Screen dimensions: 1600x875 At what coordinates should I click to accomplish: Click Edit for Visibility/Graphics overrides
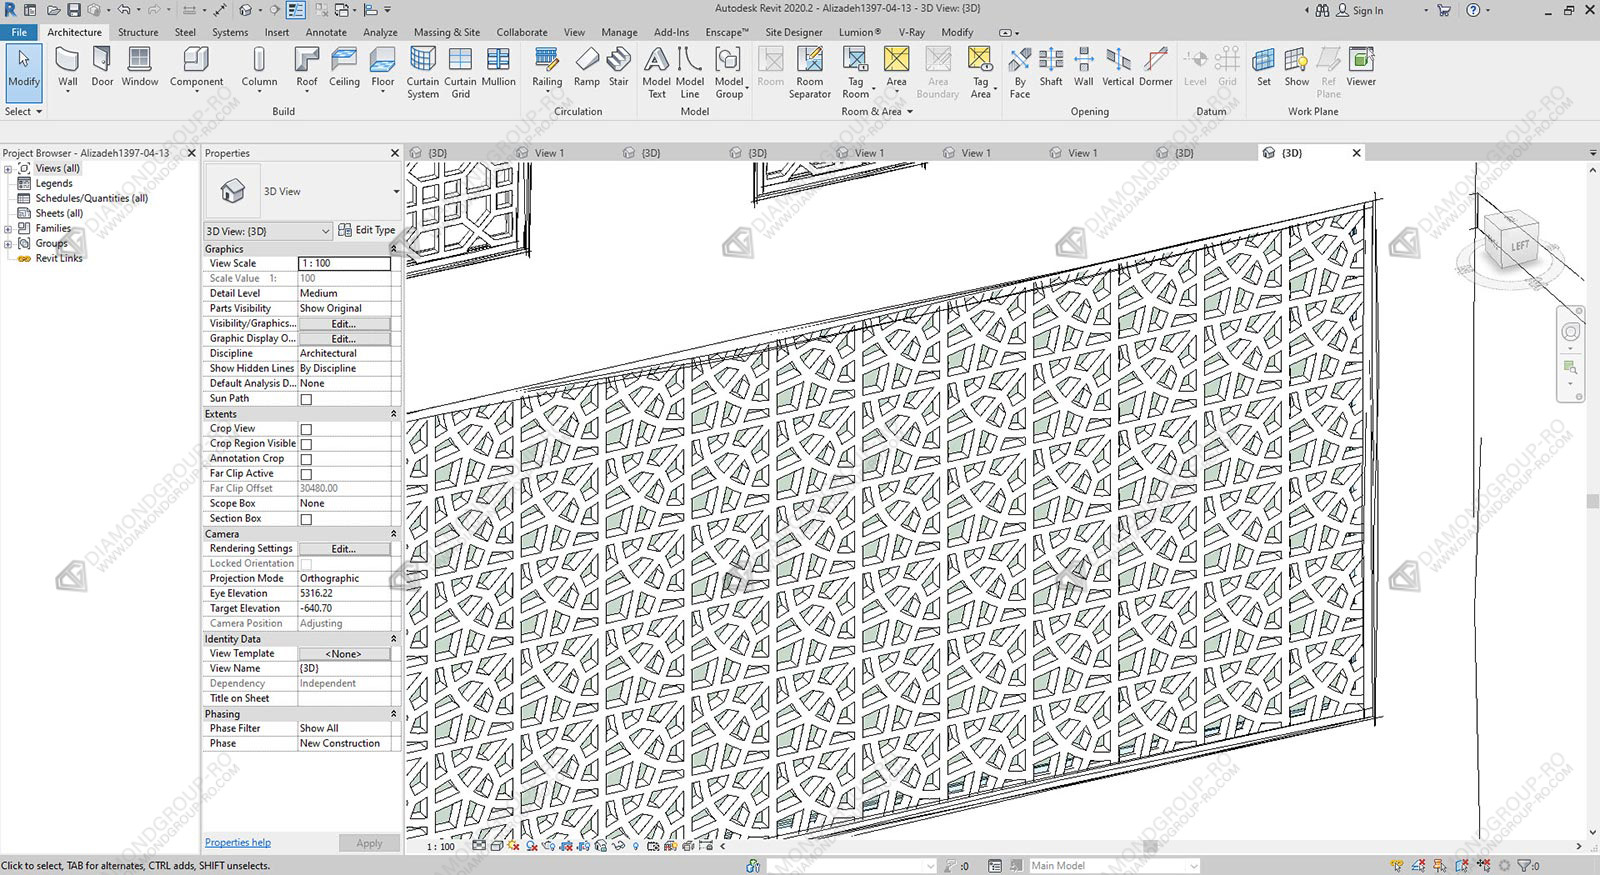tap(344, 324)
